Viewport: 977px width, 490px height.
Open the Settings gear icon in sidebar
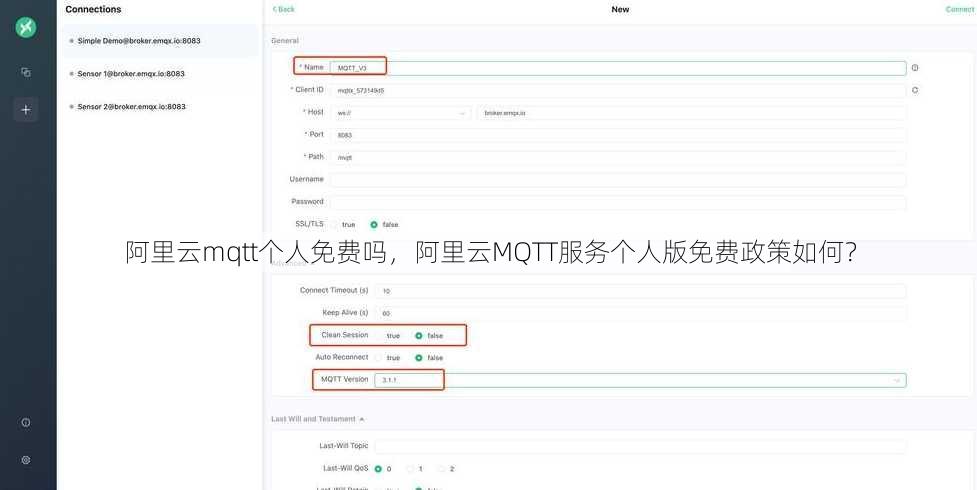26,460
